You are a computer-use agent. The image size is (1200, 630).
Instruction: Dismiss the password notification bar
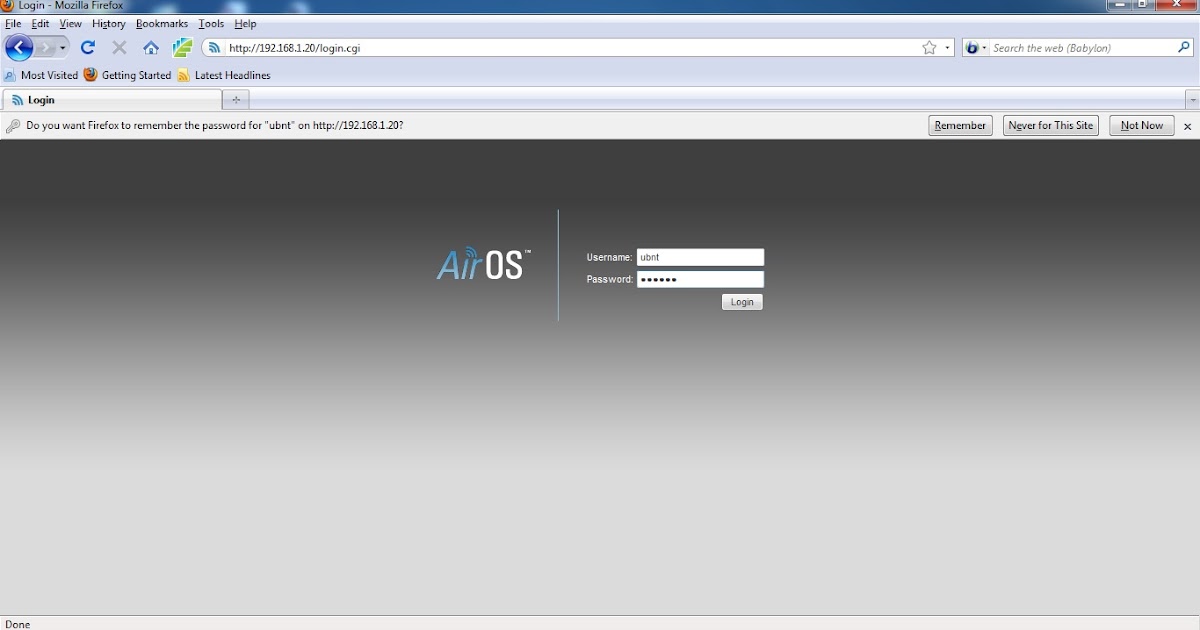click(1188, 126)
